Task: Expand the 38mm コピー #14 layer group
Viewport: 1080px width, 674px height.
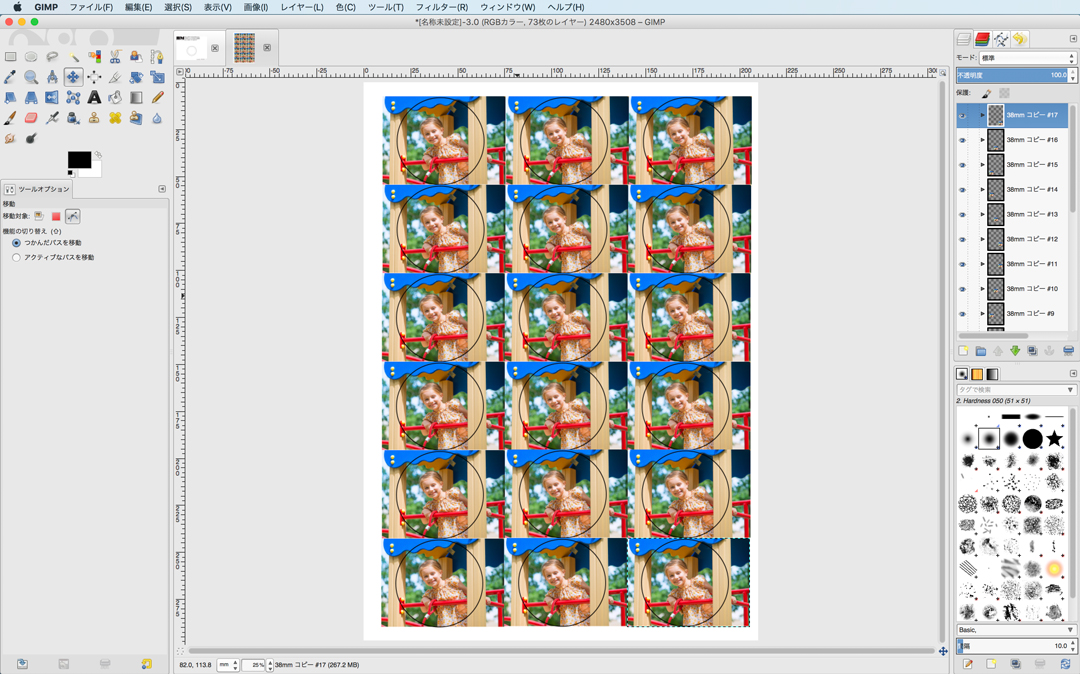Action: (982, 190)
